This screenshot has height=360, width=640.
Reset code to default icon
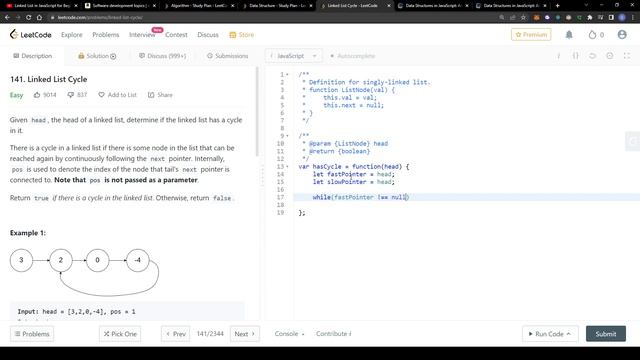(x=592, y=56)
